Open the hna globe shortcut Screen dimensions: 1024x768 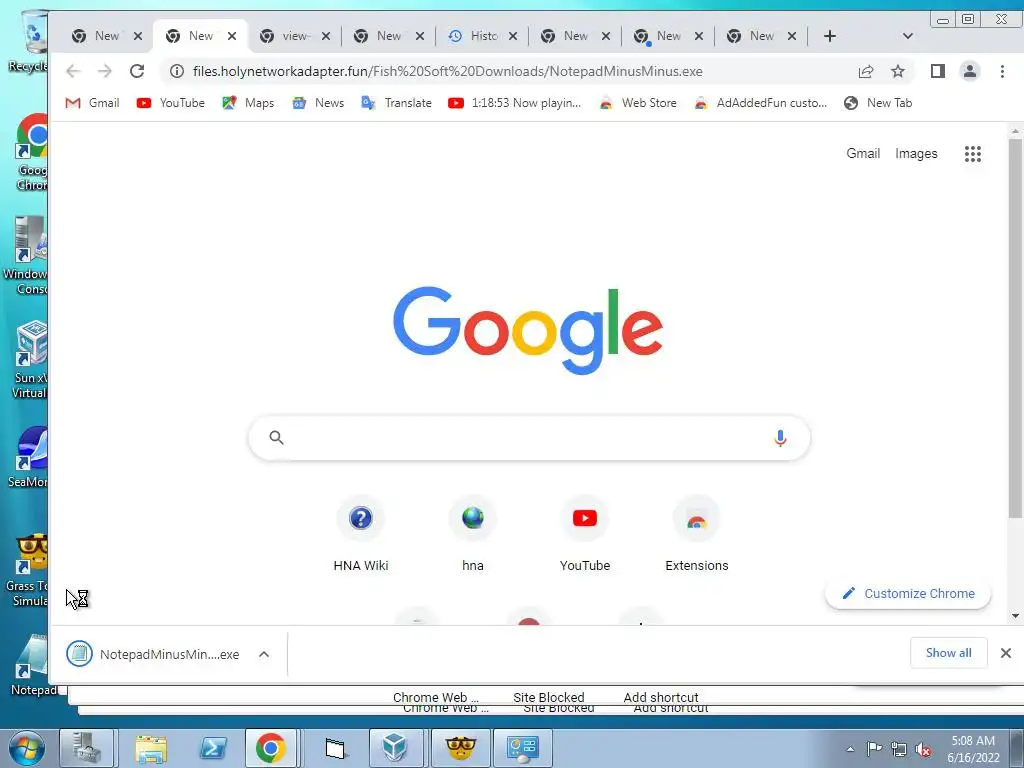click(x=473, y=534)
